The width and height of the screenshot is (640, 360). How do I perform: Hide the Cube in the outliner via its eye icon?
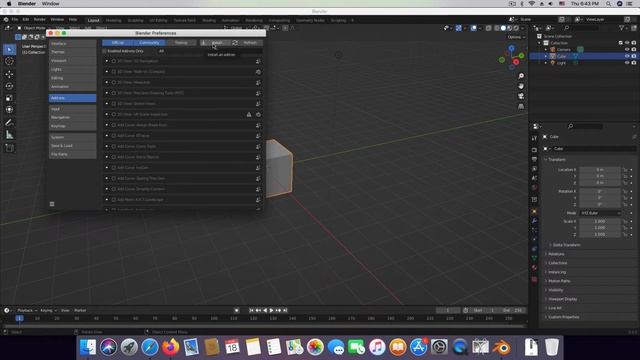pos(627,56)
